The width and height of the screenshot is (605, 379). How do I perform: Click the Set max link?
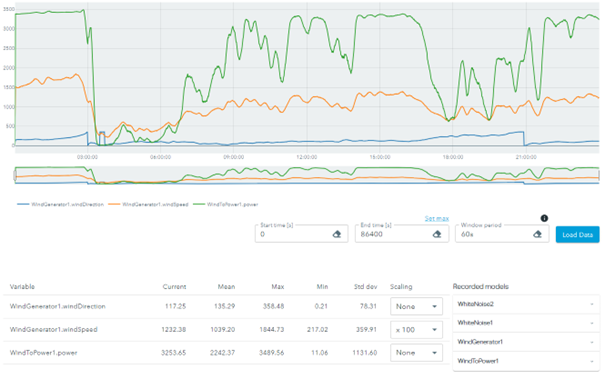(437, 218)
